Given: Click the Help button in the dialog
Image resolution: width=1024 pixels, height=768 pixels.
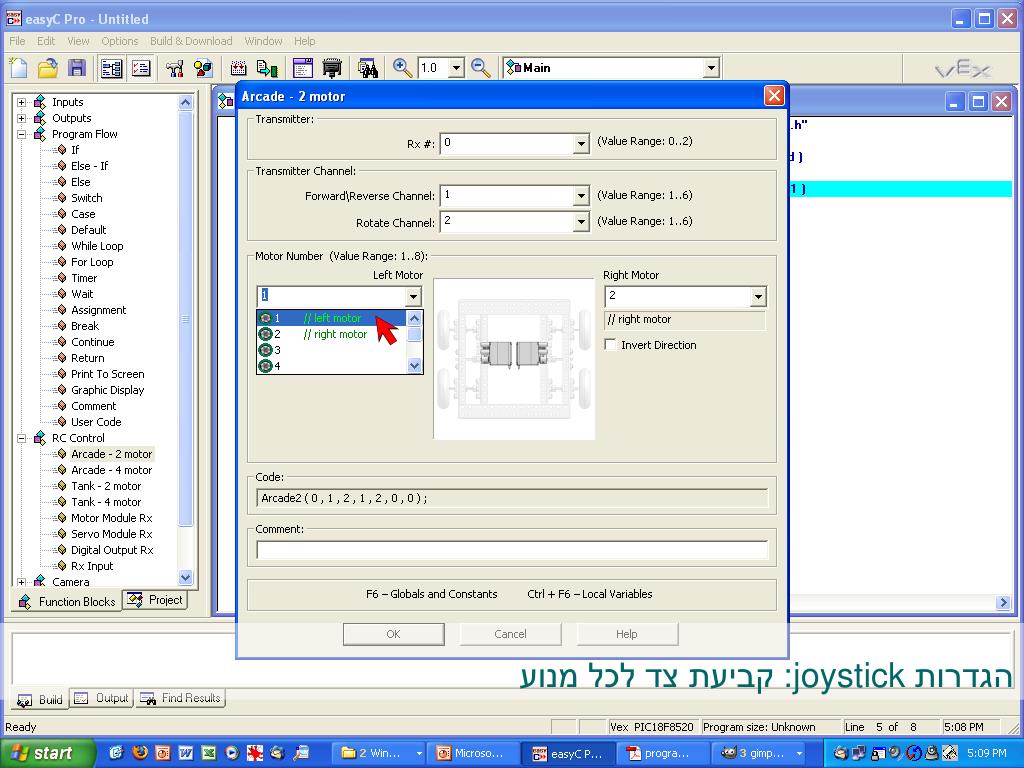Looking at the screenshot, I should 626,634.
